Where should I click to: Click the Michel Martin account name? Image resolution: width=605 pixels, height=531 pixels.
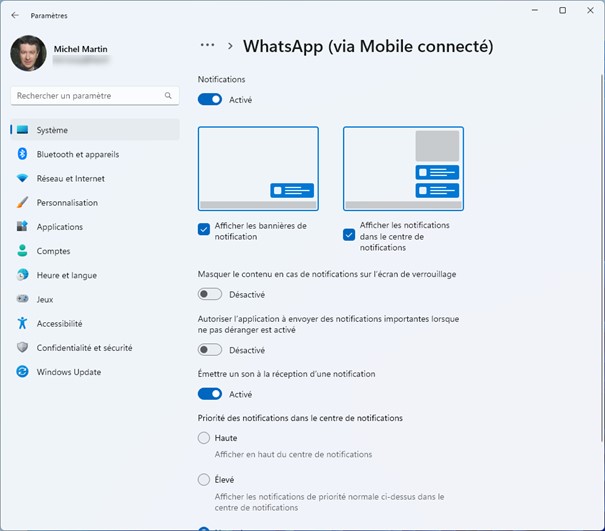pyautogui.click(x=81, y=49)
